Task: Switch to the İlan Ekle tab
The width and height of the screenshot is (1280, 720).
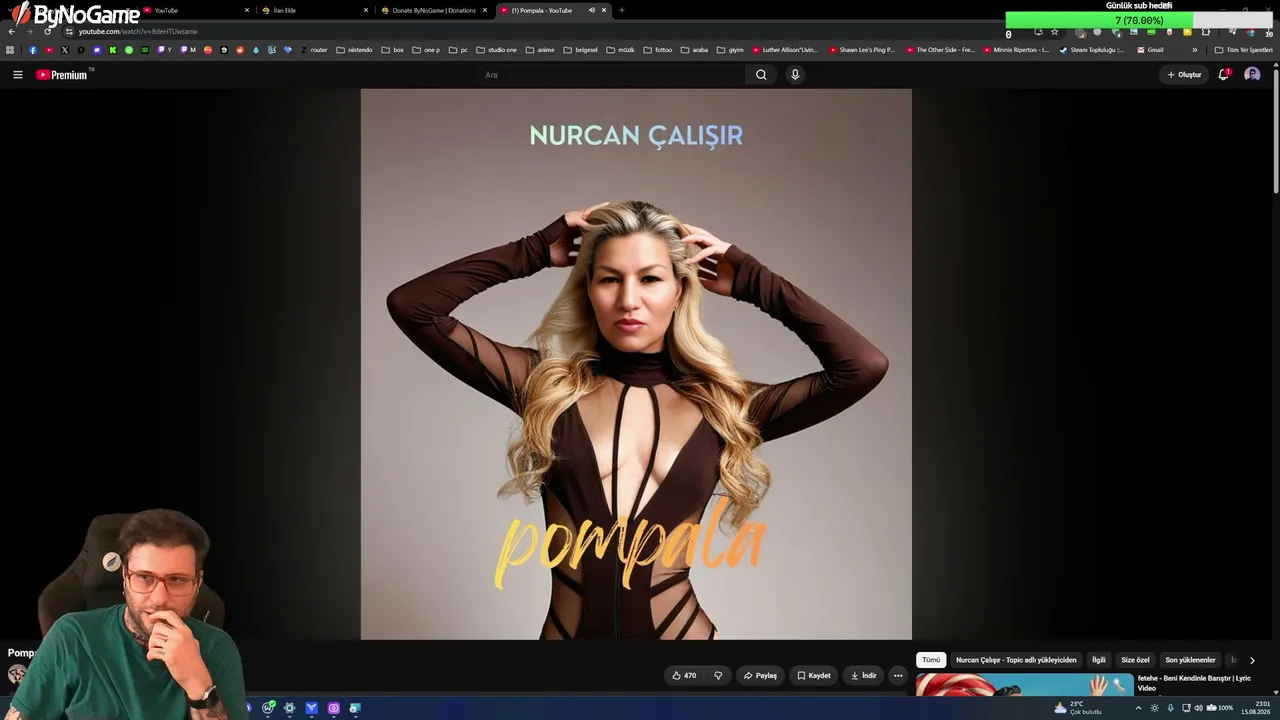Action: click(314, 10)
